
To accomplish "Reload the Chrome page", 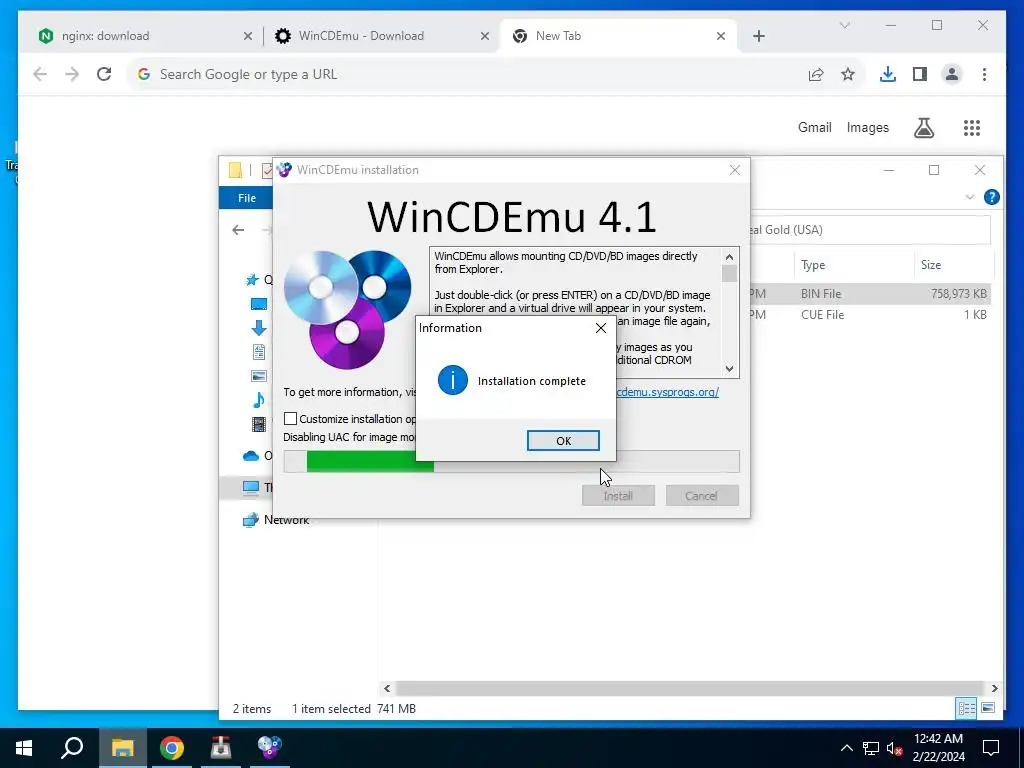I will 104,74.
